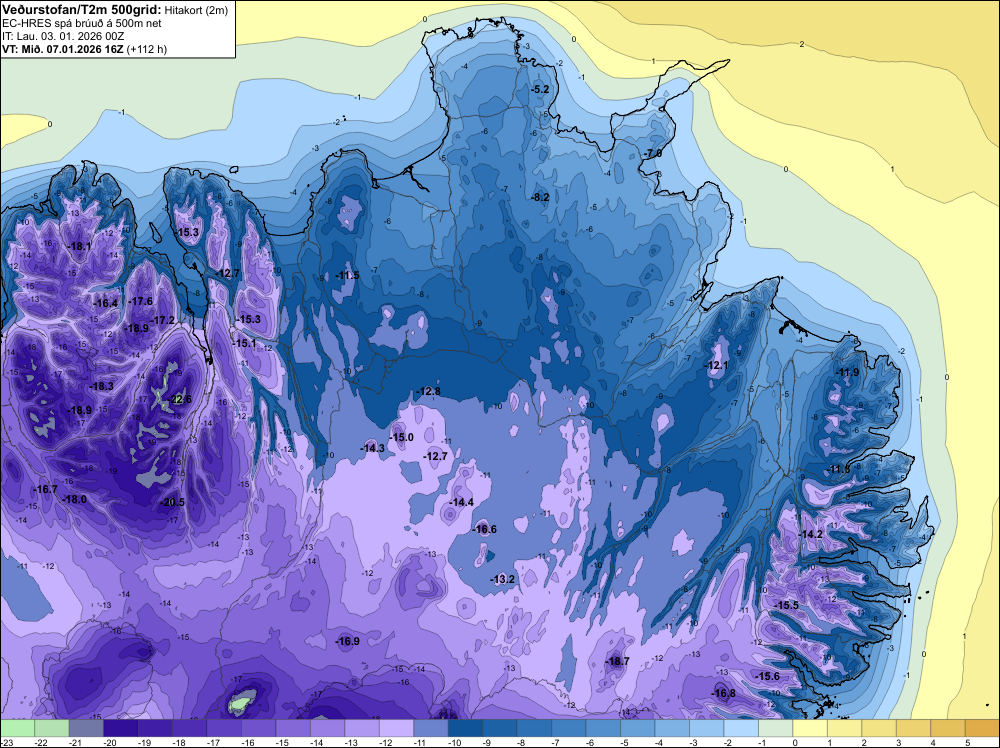
Task: Click the -15.1 temperature value
Action: coord(244,343)
